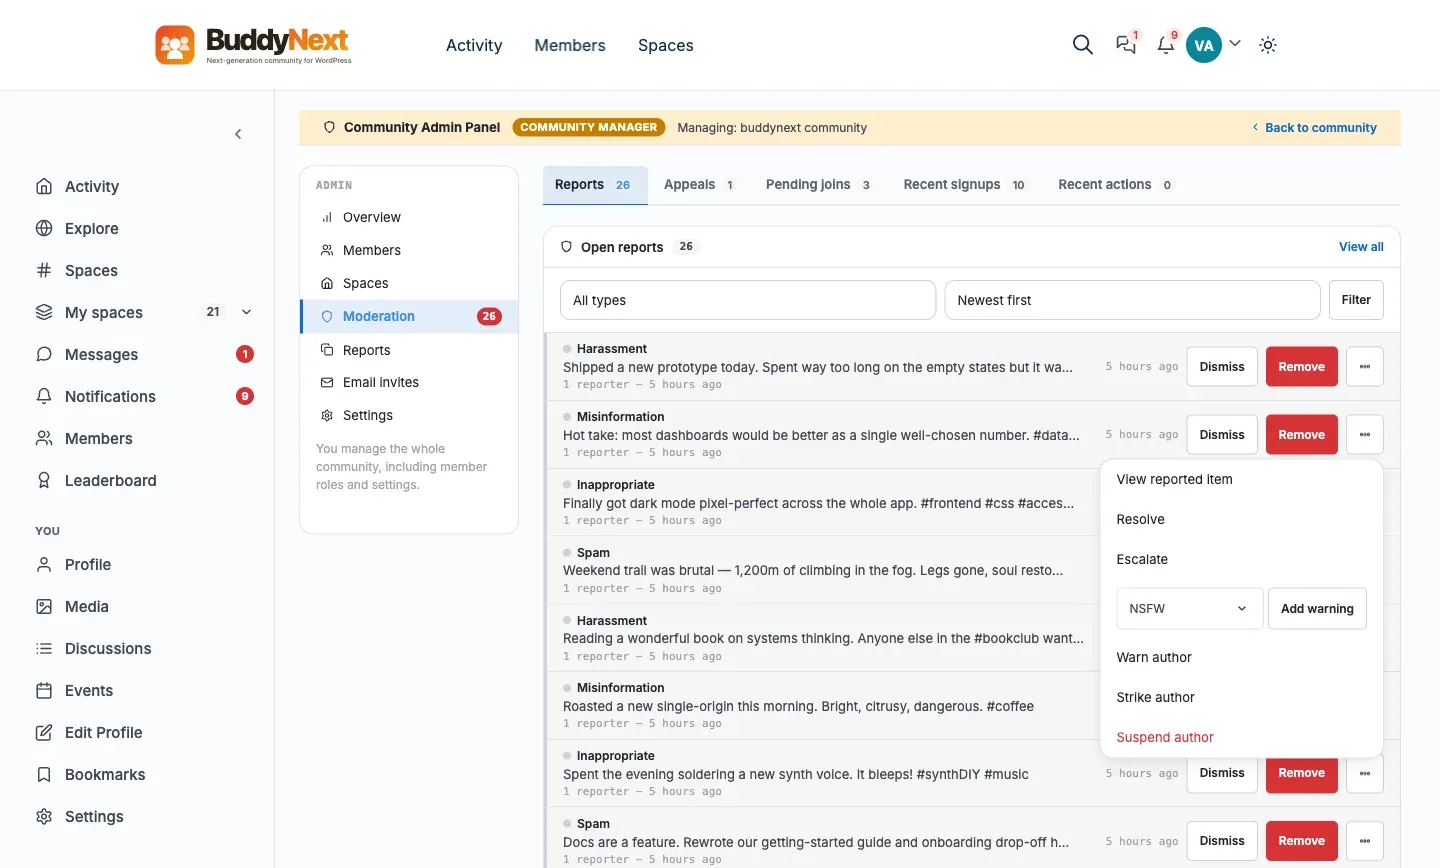Image resolution: width=1440 pixels, height=868 pixels.
Task: Dismiss the first Harassment report
Action: pos(1222,367)
